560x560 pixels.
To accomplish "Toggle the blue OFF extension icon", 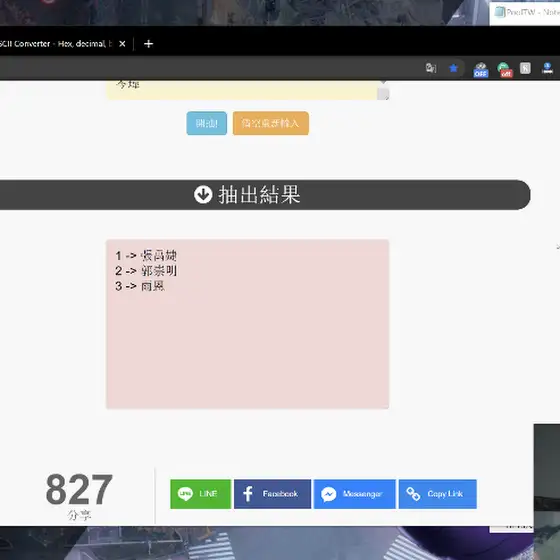I will tap(481, 69).
